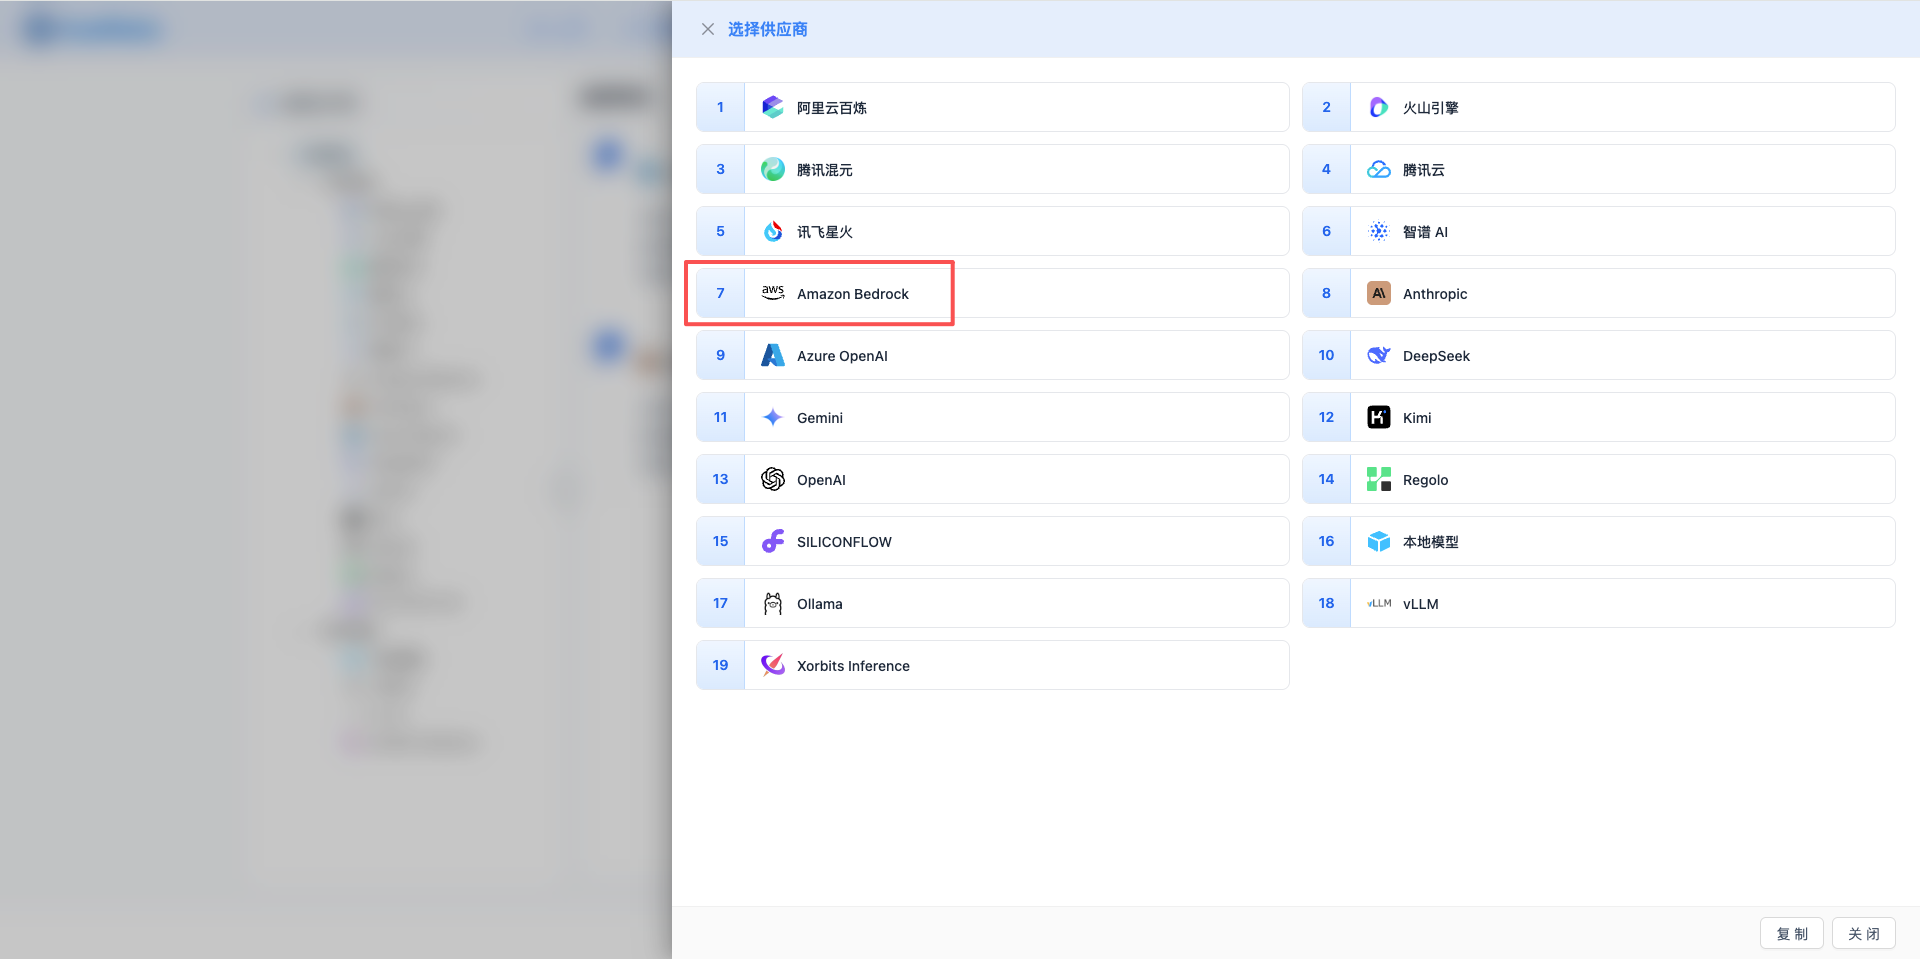Click the Copy (复制) button
This screenshot has width=1920, height=959.
(x=1791, y=933)
